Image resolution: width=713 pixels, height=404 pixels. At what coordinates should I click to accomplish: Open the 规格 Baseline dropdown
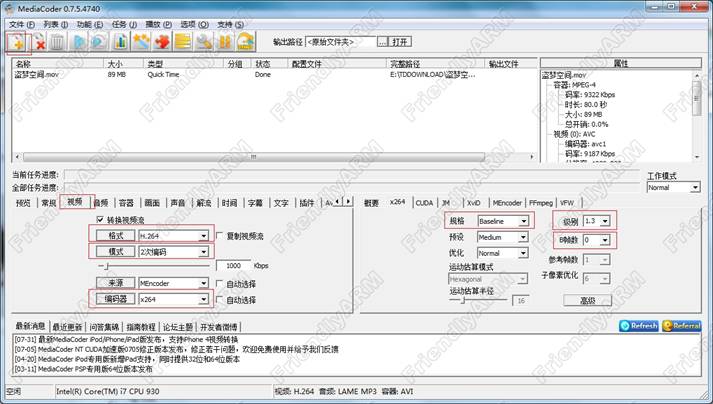click(523, 221)
